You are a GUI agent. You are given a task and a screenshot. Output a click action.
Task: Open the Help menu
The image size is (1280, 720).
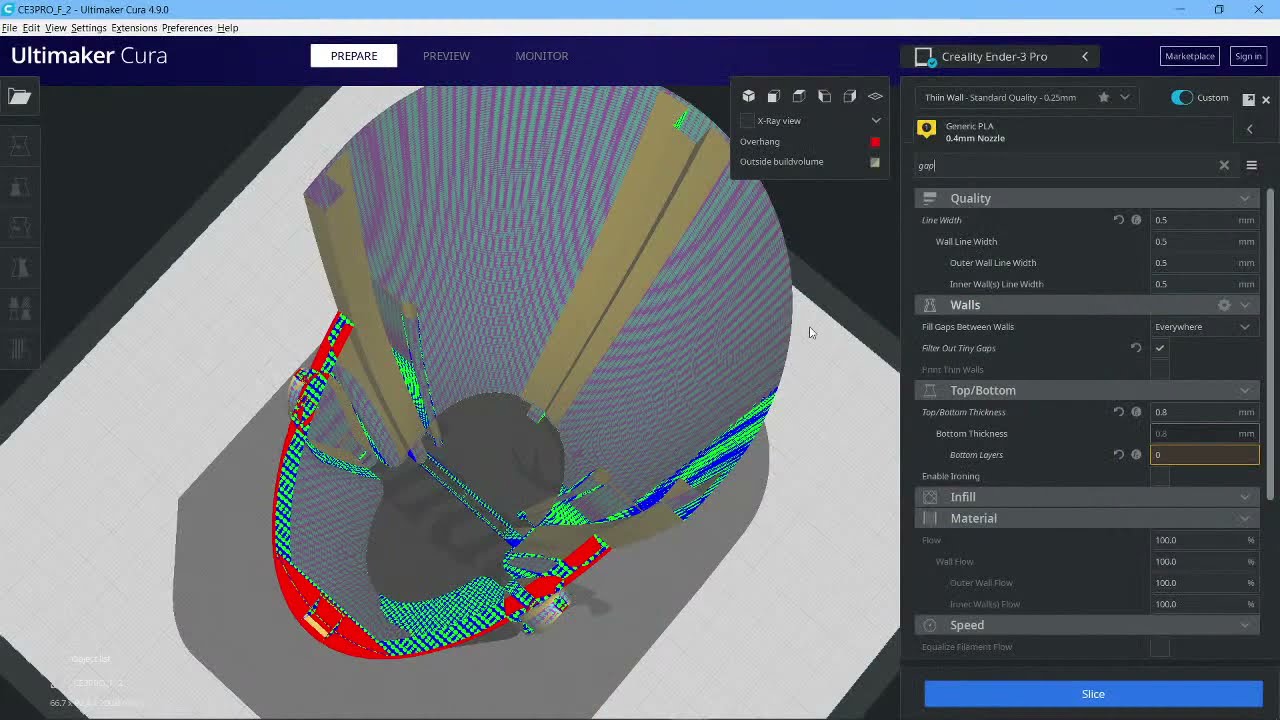228,28
